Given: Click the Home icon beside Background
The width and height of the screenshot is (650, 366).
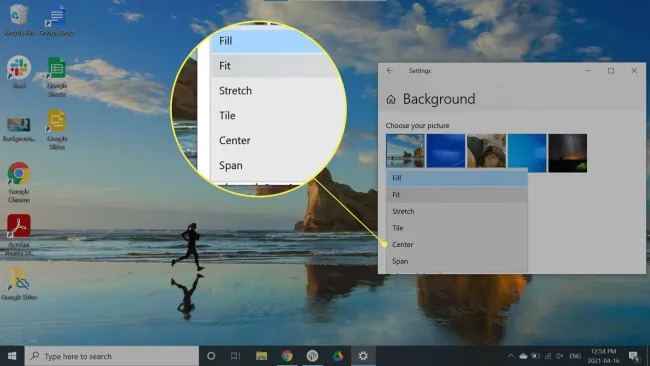Looking at the screenshot, I should 390,99.
